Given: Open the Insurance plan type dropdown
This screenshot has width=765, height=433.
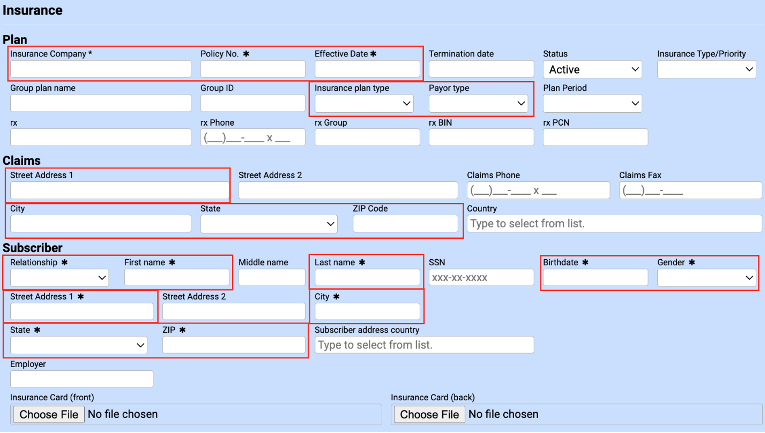Looking at the screenshot, I should [365, 103].
